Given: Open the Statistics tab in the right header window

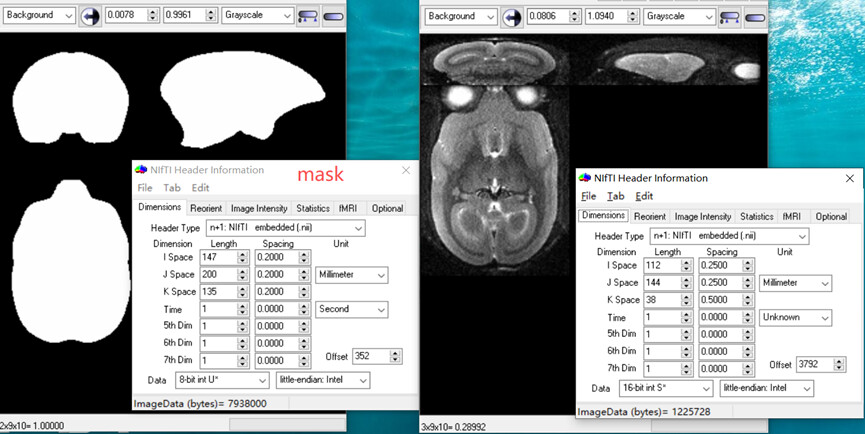Looking at the screenshot, I should click(756, 216).
